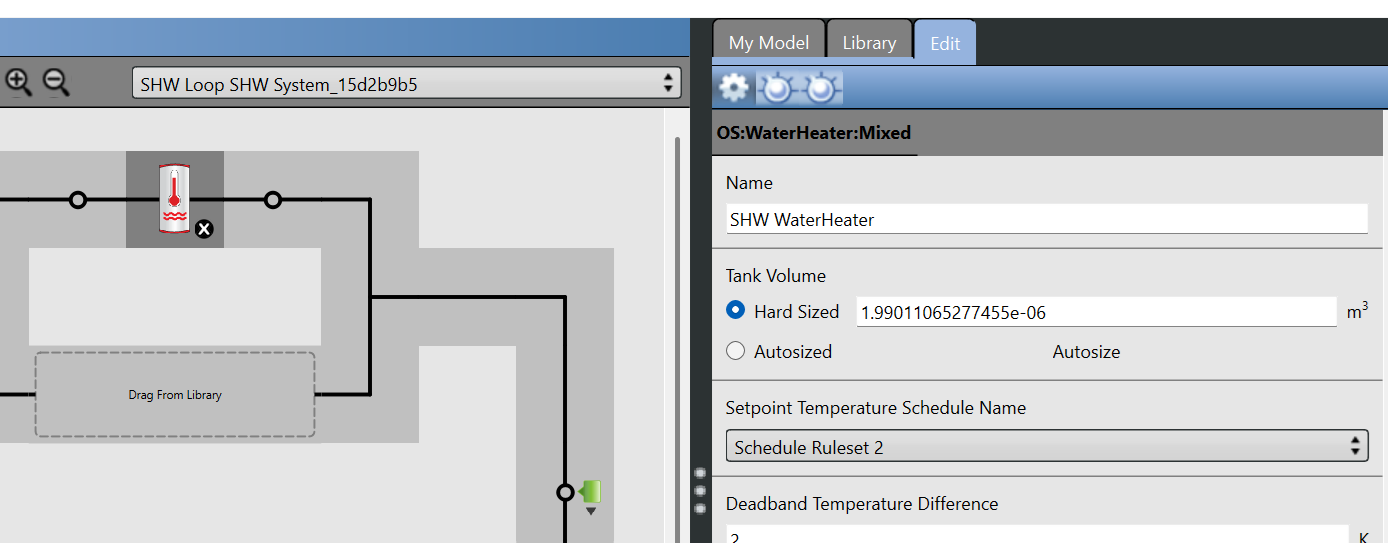Viewport: 1388px width, 543px height.
Task: Select the green setpoint manager icon
Action: 590,491
